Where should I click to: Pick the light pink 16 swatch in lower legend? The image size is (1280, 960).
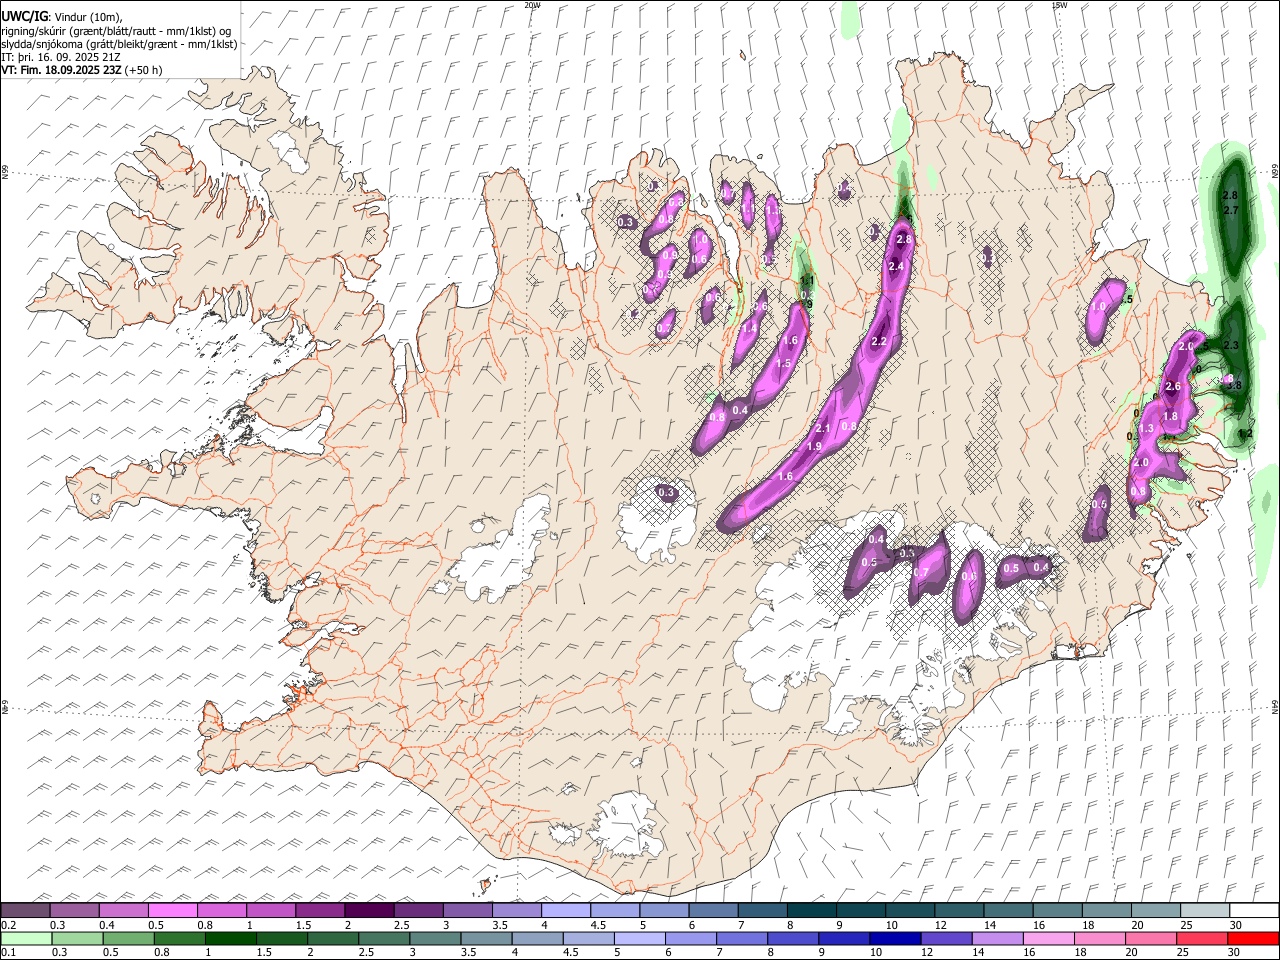[x=1048, y=938]
